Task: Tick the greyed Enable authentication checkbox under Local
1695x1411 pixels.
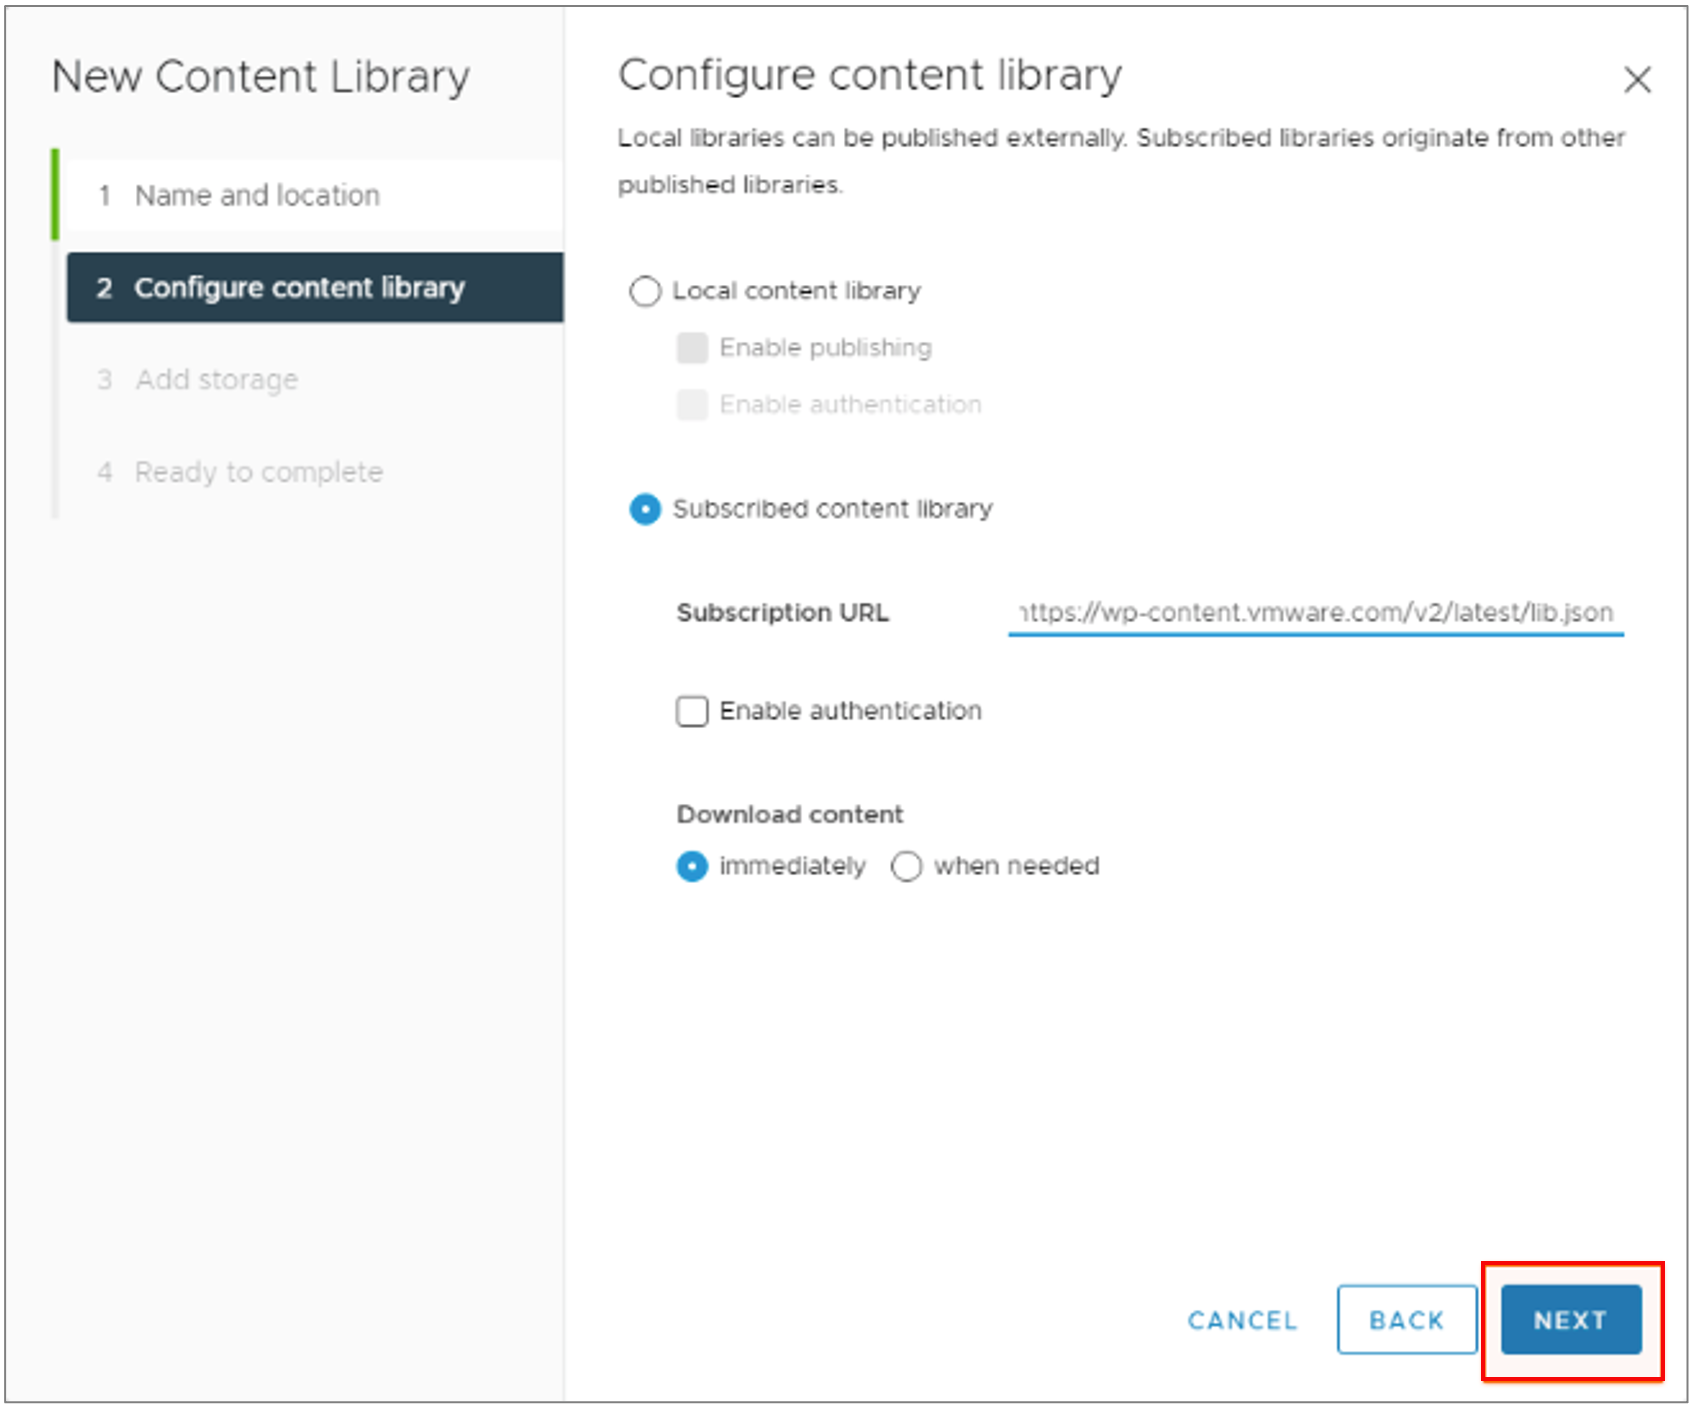Action: tap(692, 405)
